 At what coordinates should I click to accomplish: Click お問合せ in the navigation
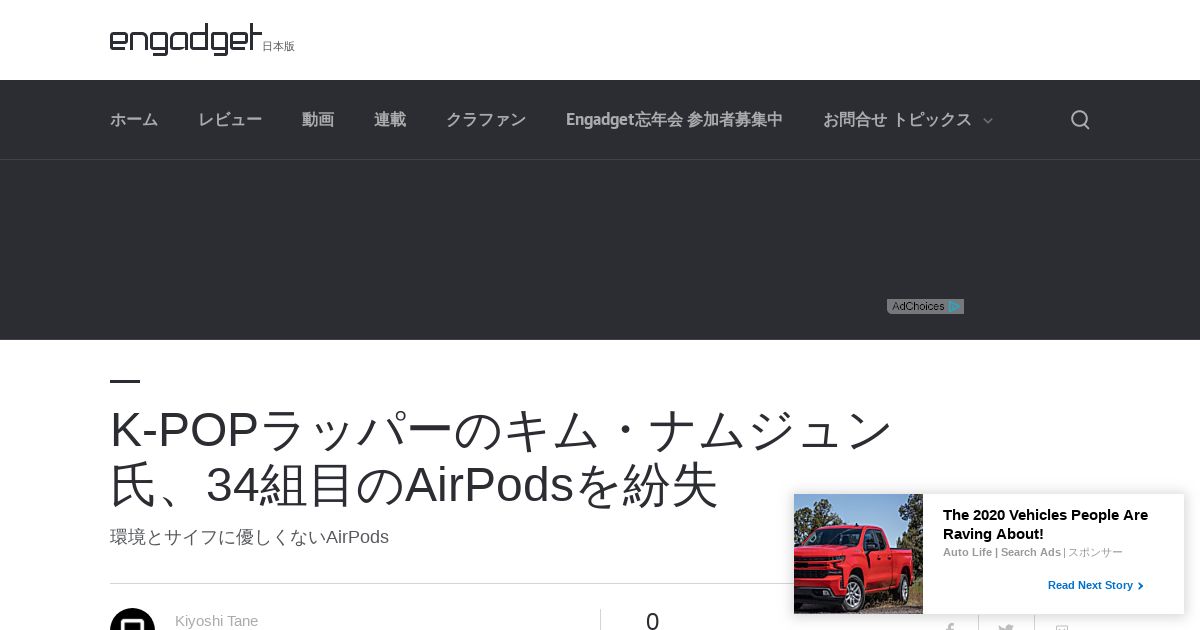(x=855, y=120)
